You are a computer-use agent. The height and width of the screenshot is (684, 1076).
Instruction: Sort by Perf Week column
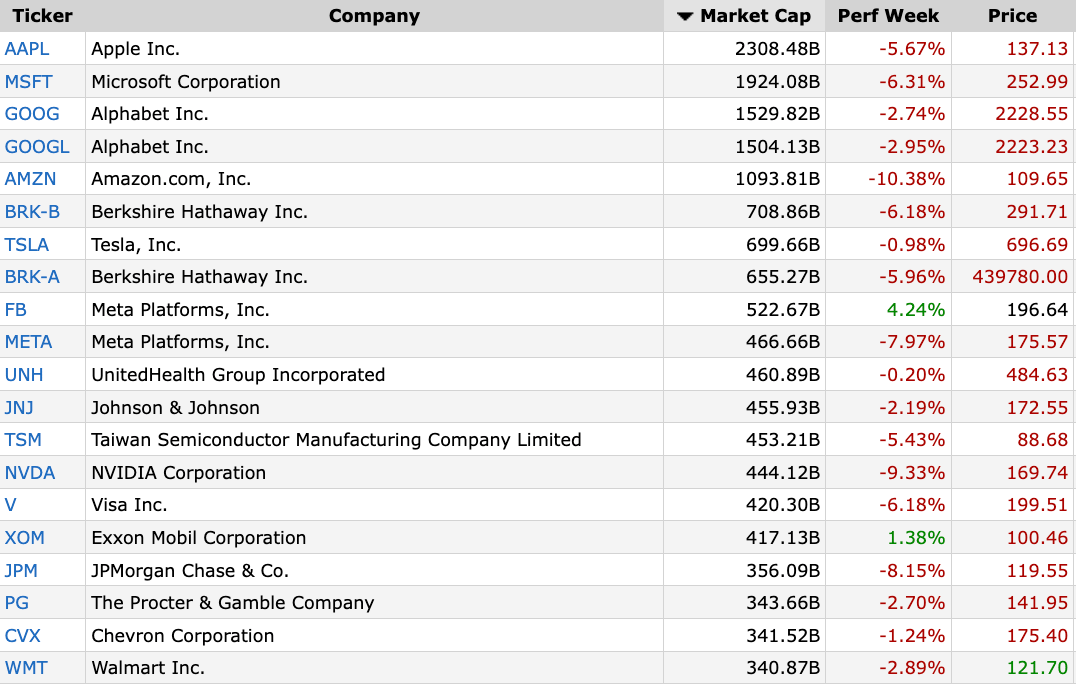coord(888,16)
